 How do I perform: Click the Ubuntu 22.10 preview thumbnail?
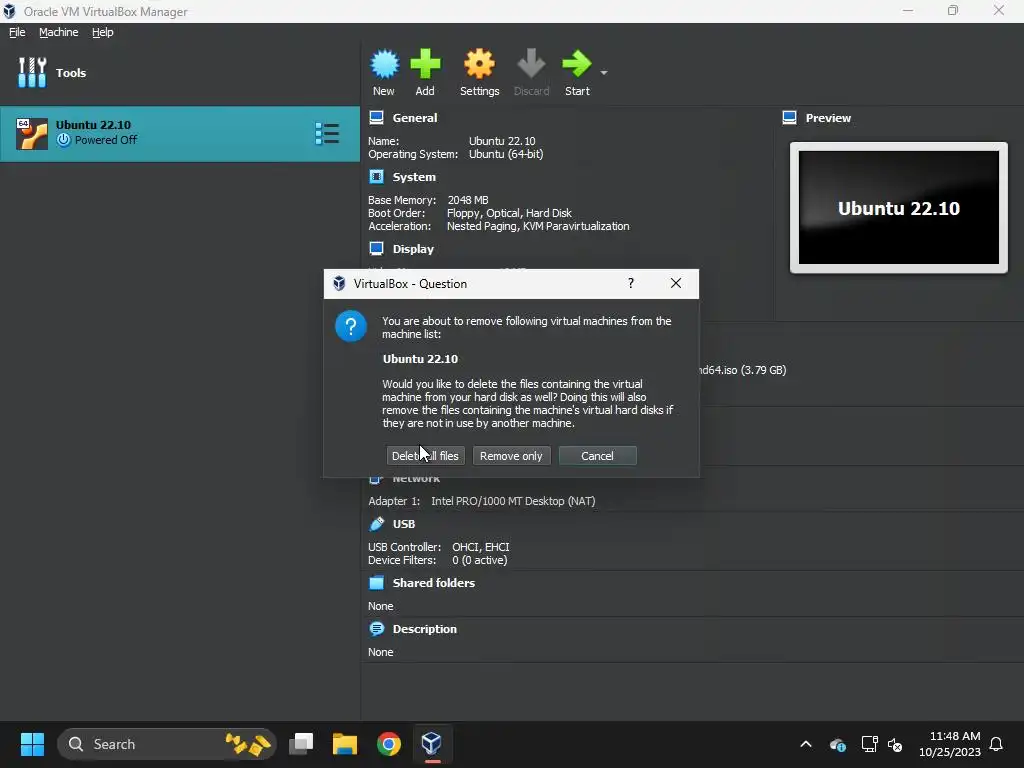click(899, 208)
